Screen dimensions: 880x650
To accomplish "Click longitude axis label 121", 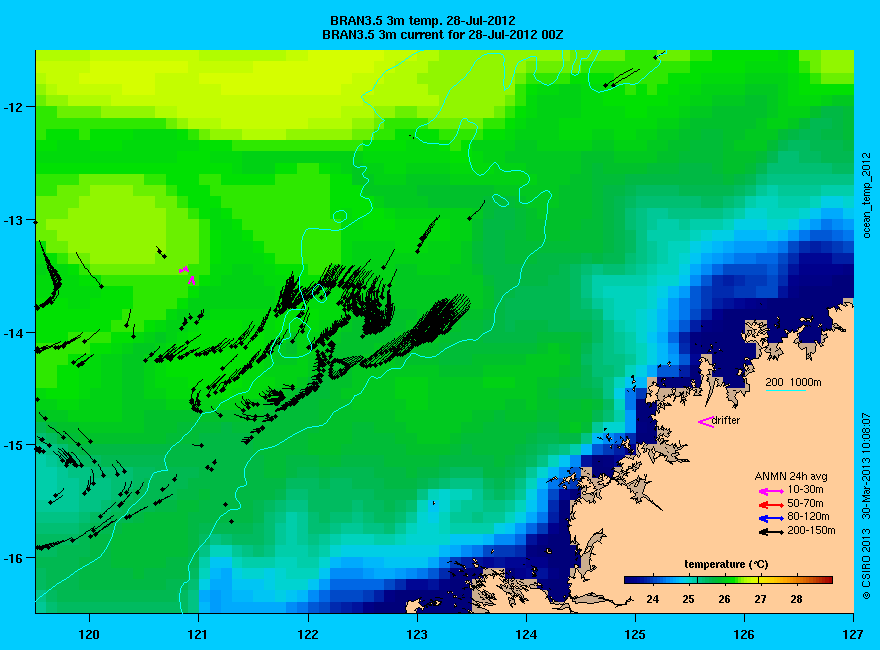I will click(198, 635).
